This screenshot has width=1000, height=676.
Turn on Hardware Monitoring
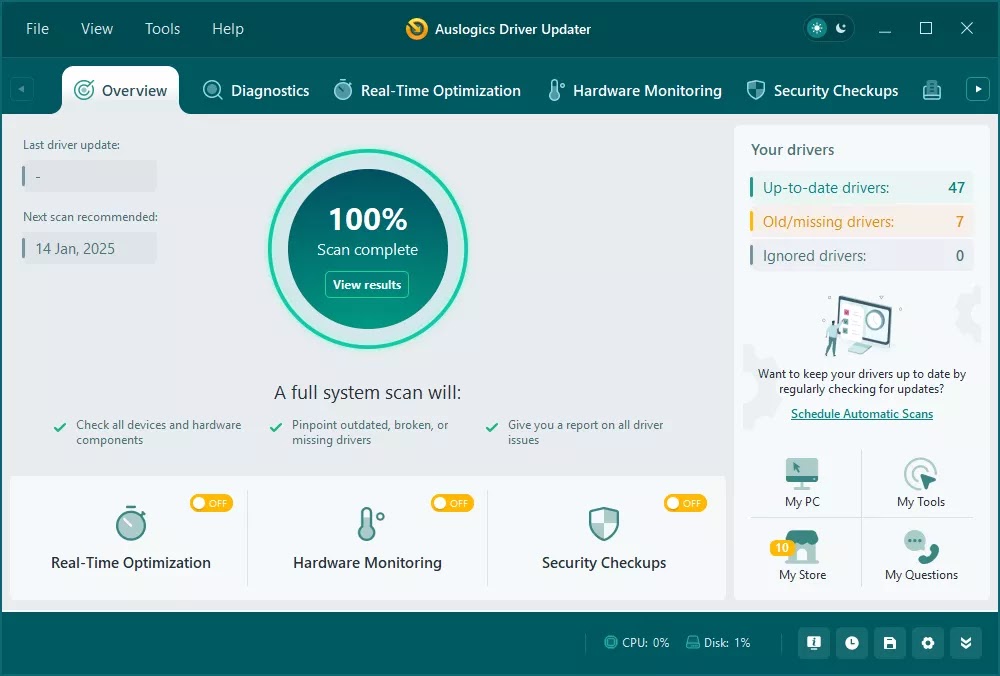(x=452, y=503)
